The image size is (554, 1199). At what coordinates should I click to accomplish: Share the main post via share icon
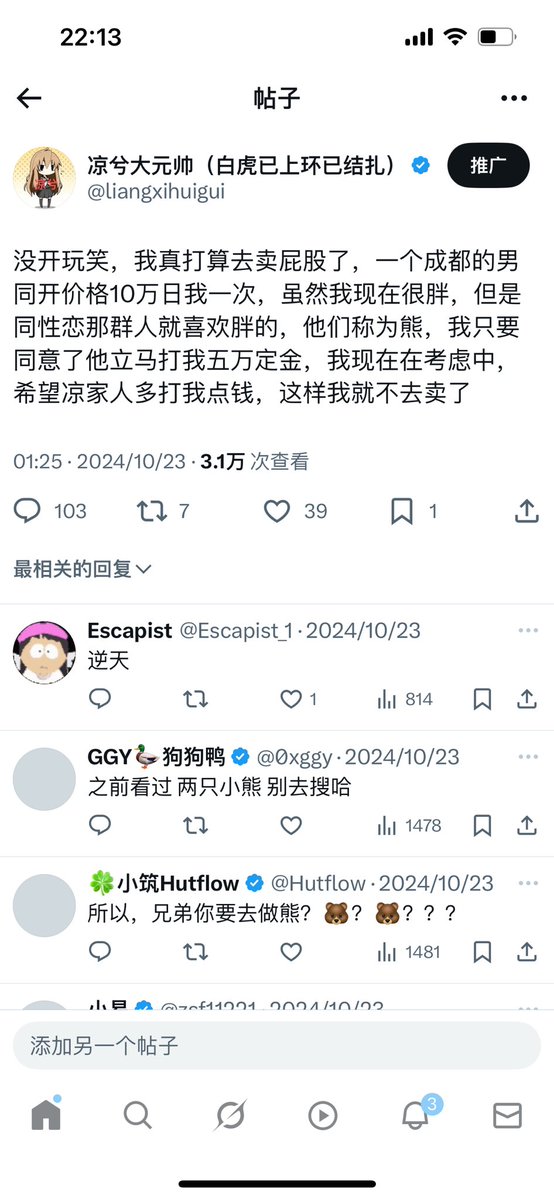pyautogui.click(x=526, y=511)
